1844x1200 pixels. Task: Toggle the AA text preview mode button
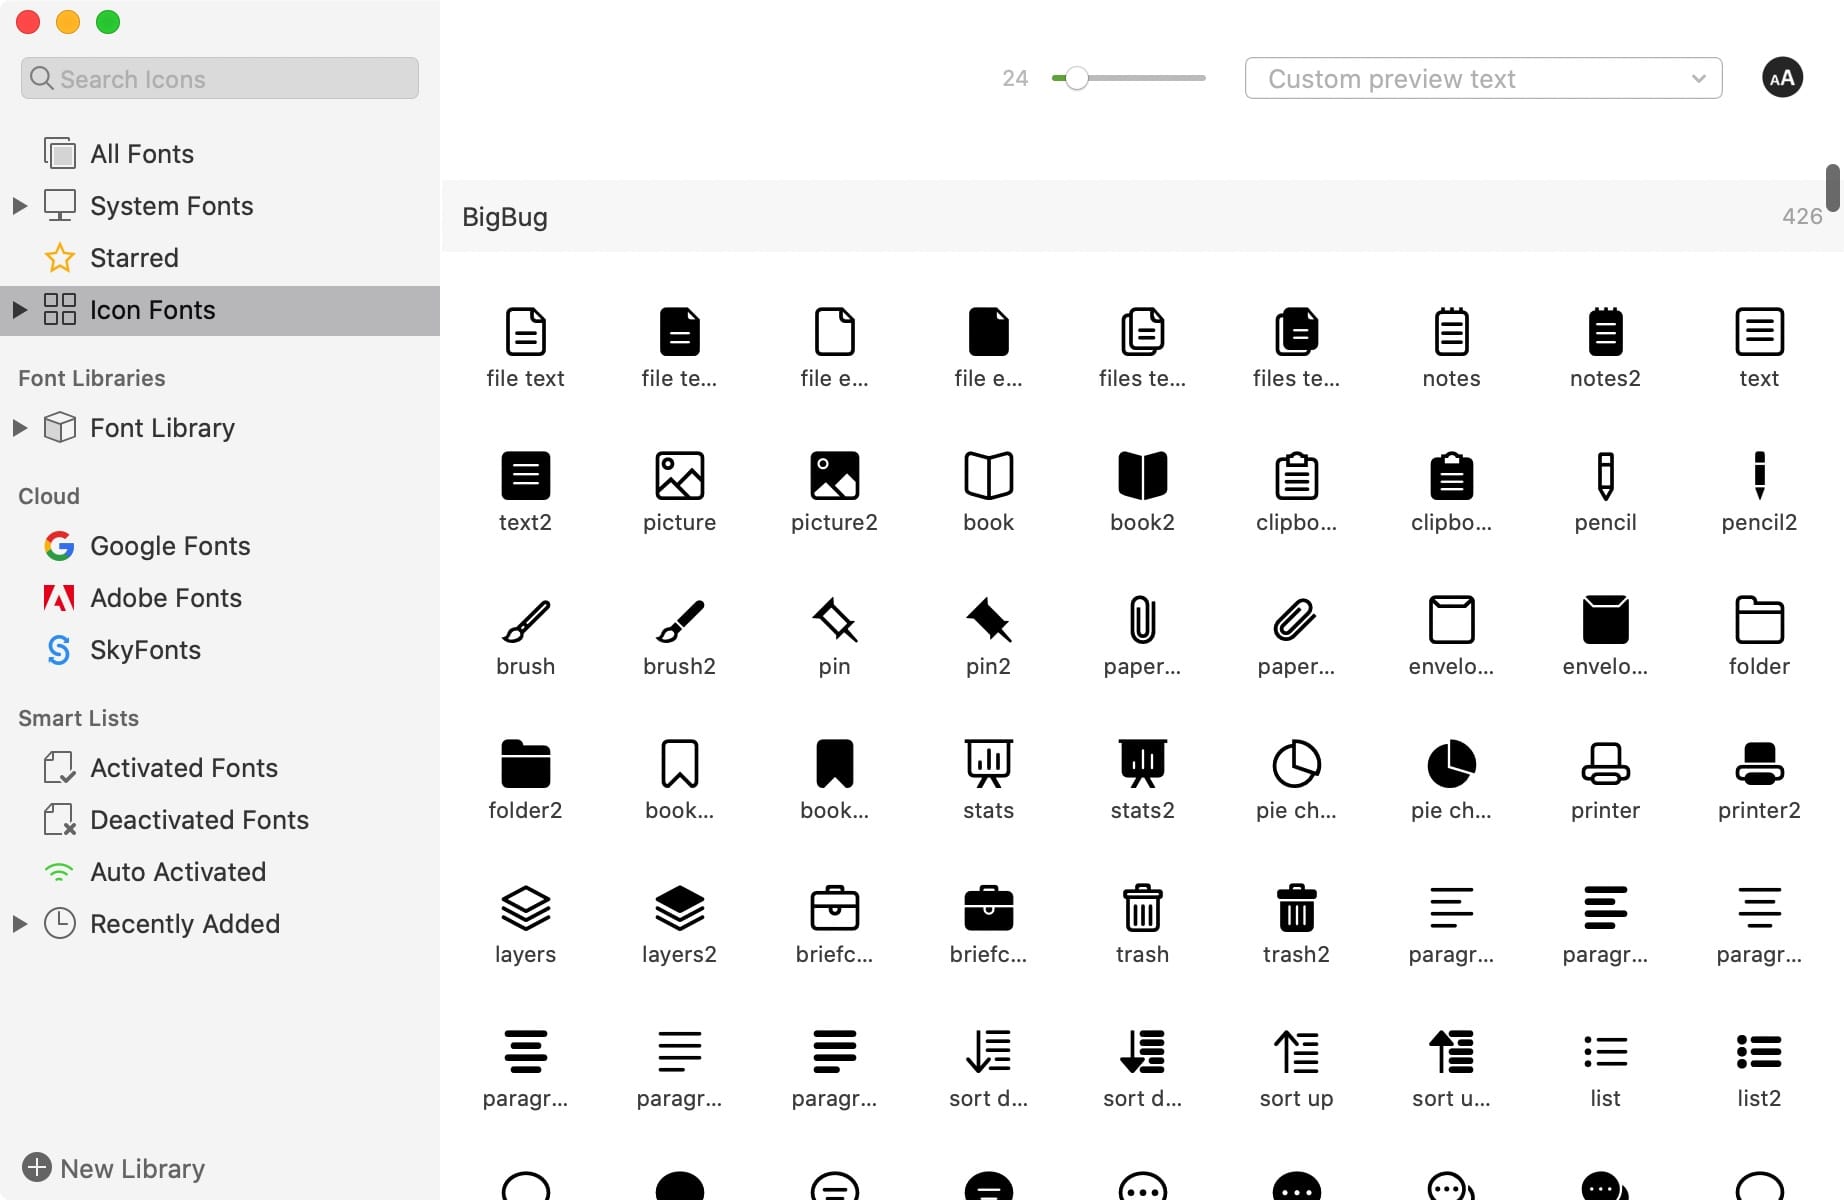[x=1782, y=78]
